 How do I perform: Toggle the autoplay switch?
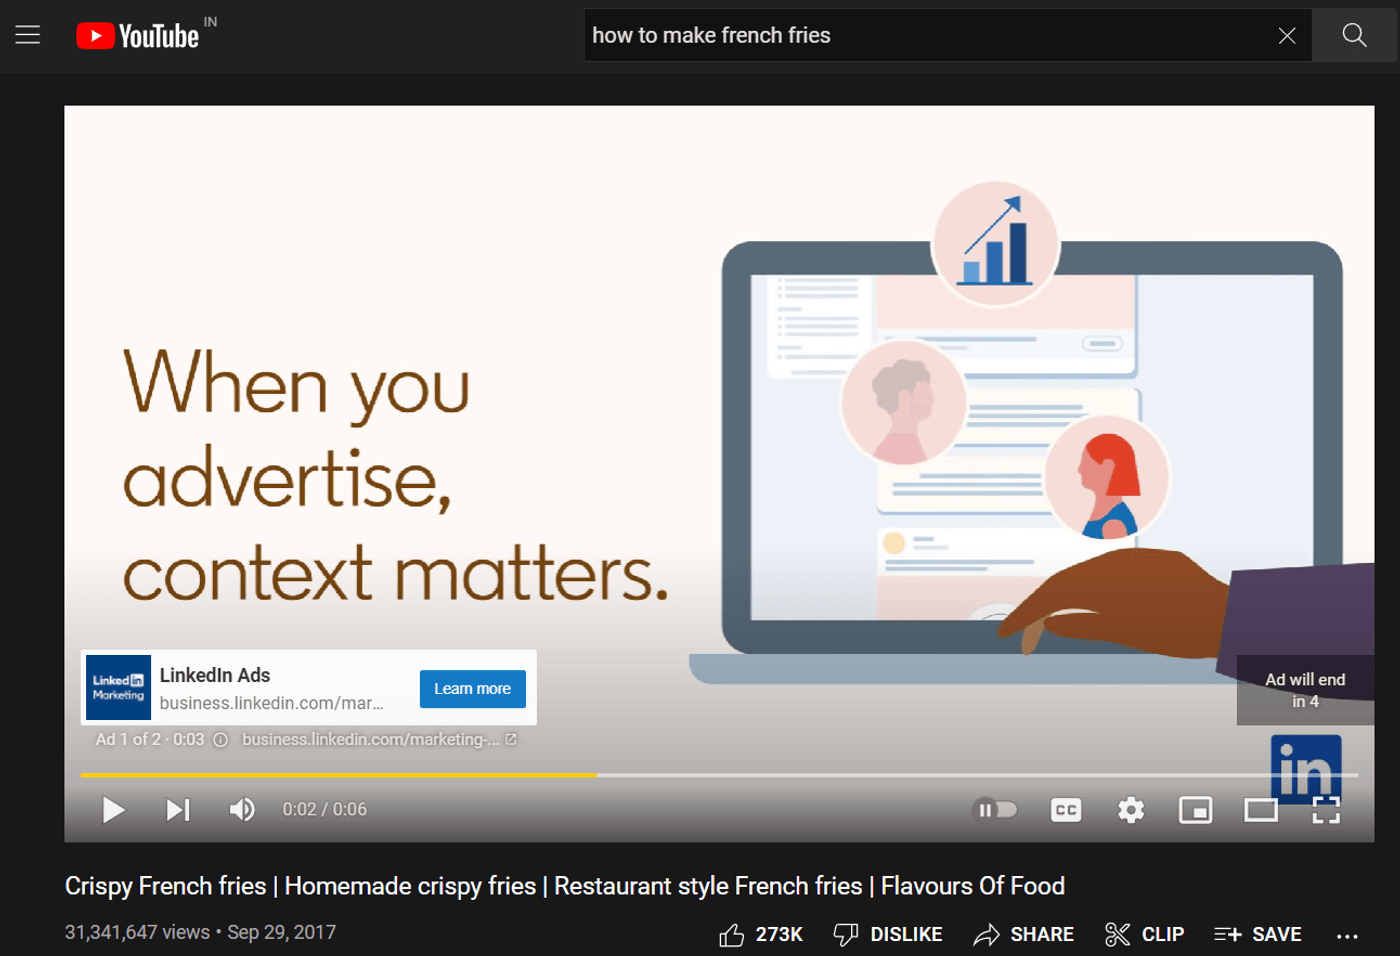(995, 810)
